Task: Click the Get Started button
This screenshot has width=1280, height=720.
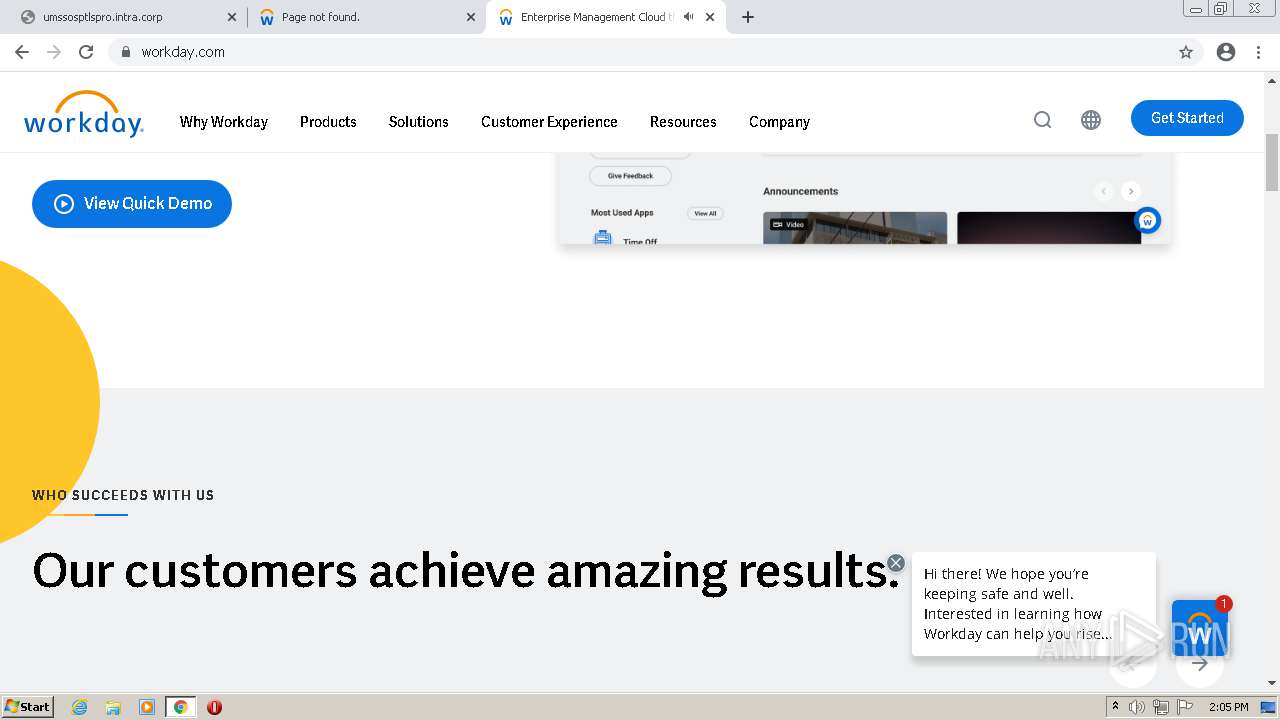Action: [1187, 118]
